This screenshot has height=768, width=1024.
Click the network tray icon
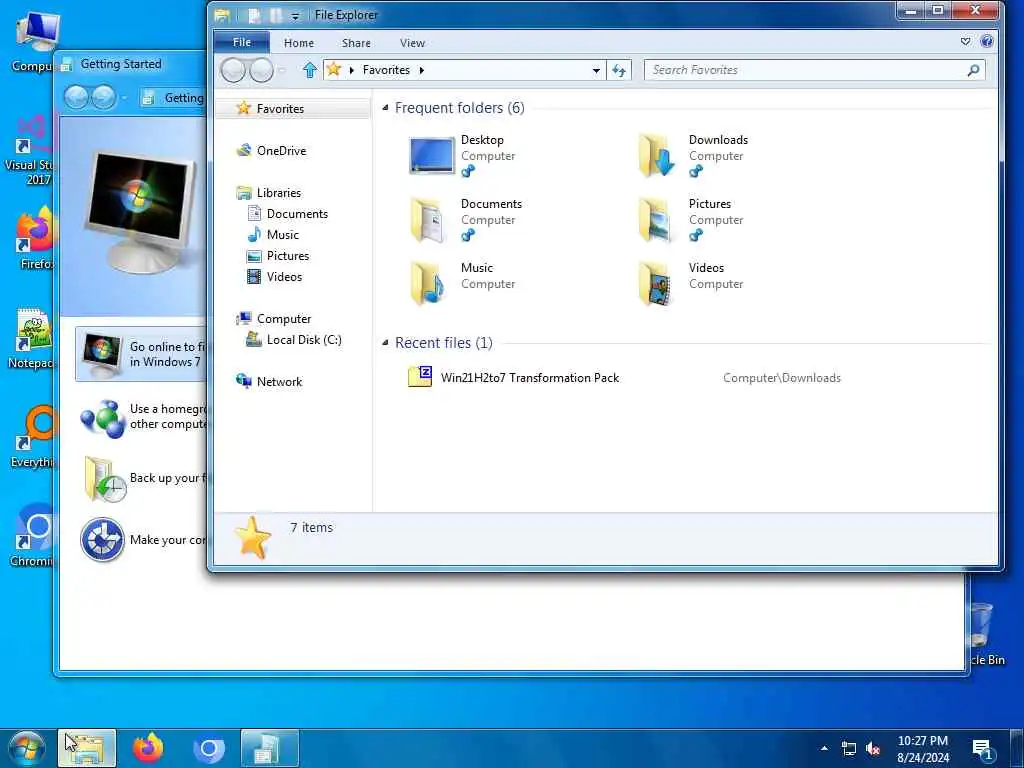848,748
